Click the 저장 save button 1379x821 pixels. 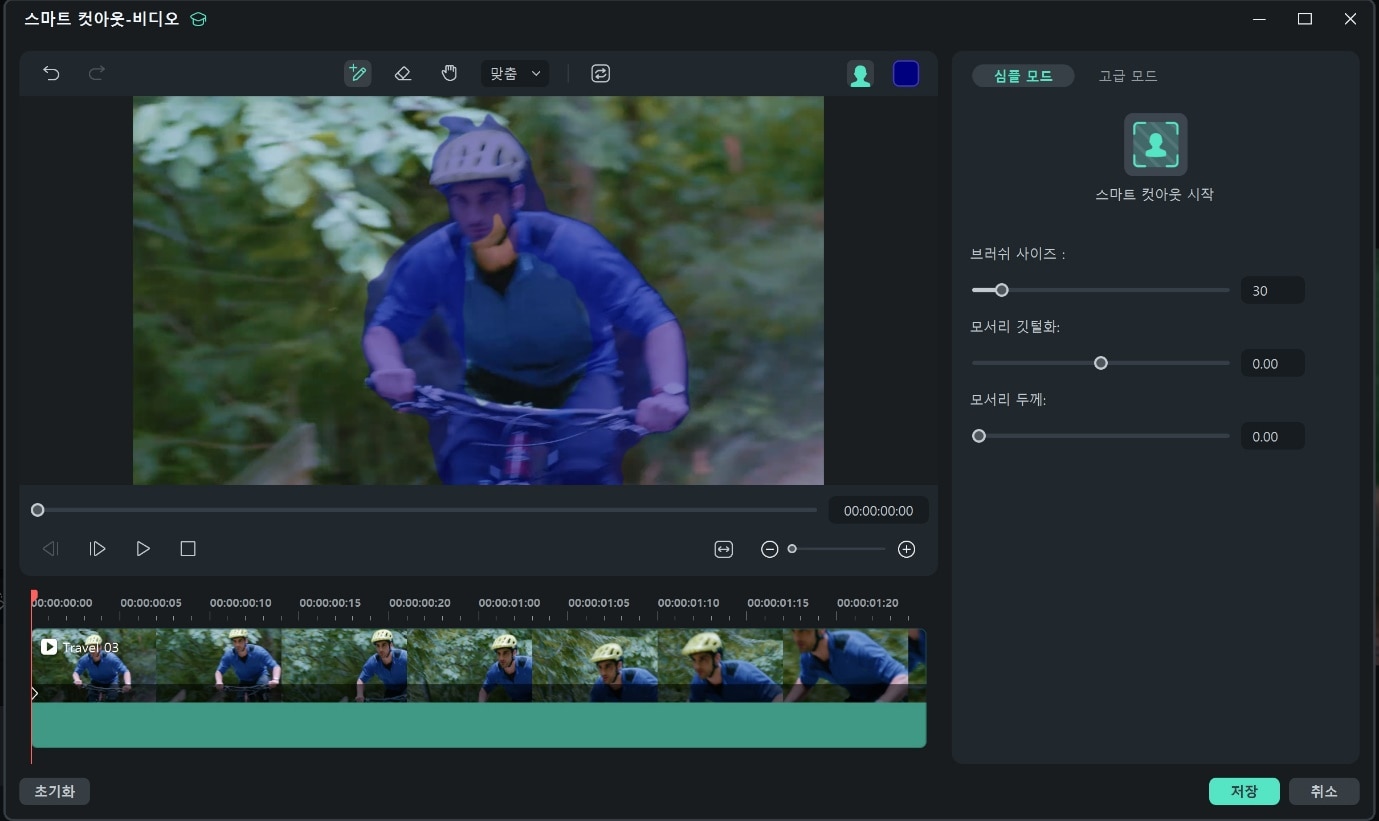(x=1244, y=791)
